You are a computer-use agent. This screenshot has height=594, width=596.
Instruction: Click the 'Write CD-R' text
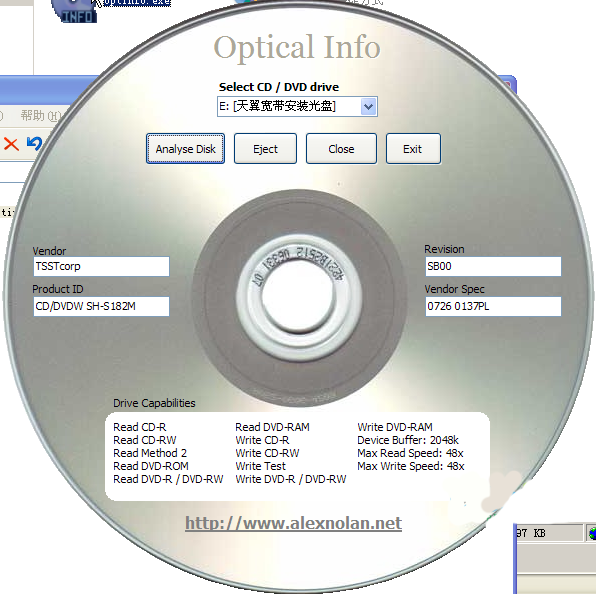pyautogui.click(x=262, y=440)
